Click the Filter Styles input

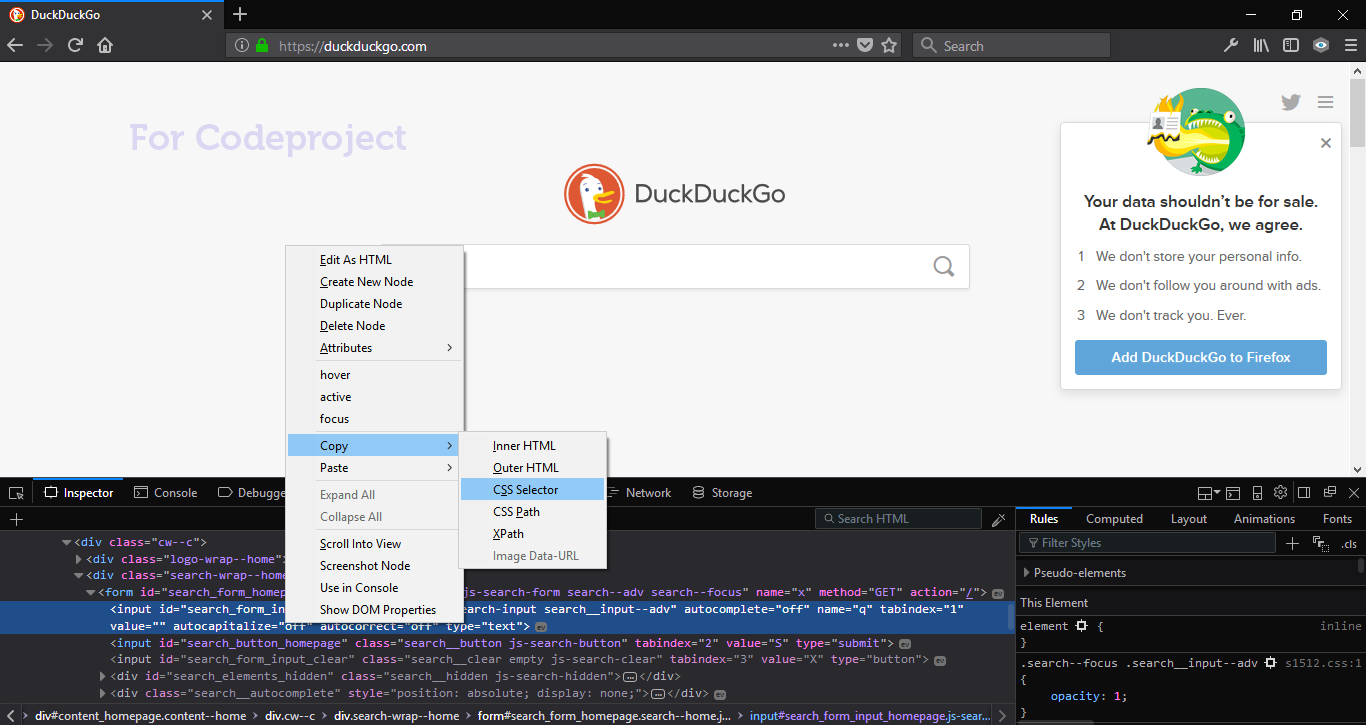click(1148, 543)
